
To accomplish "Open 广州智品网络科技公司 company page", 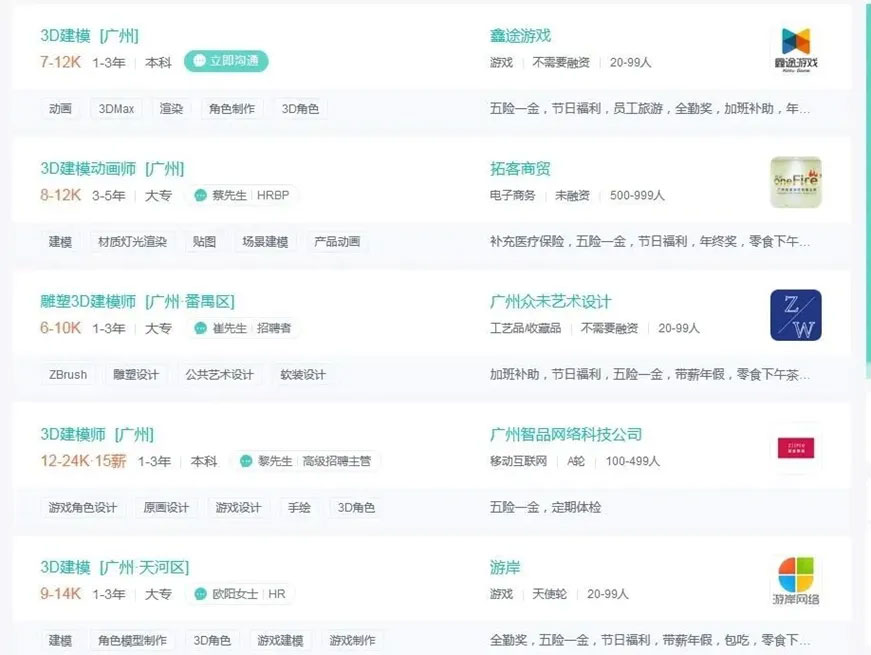I will (x=565, y=435).
